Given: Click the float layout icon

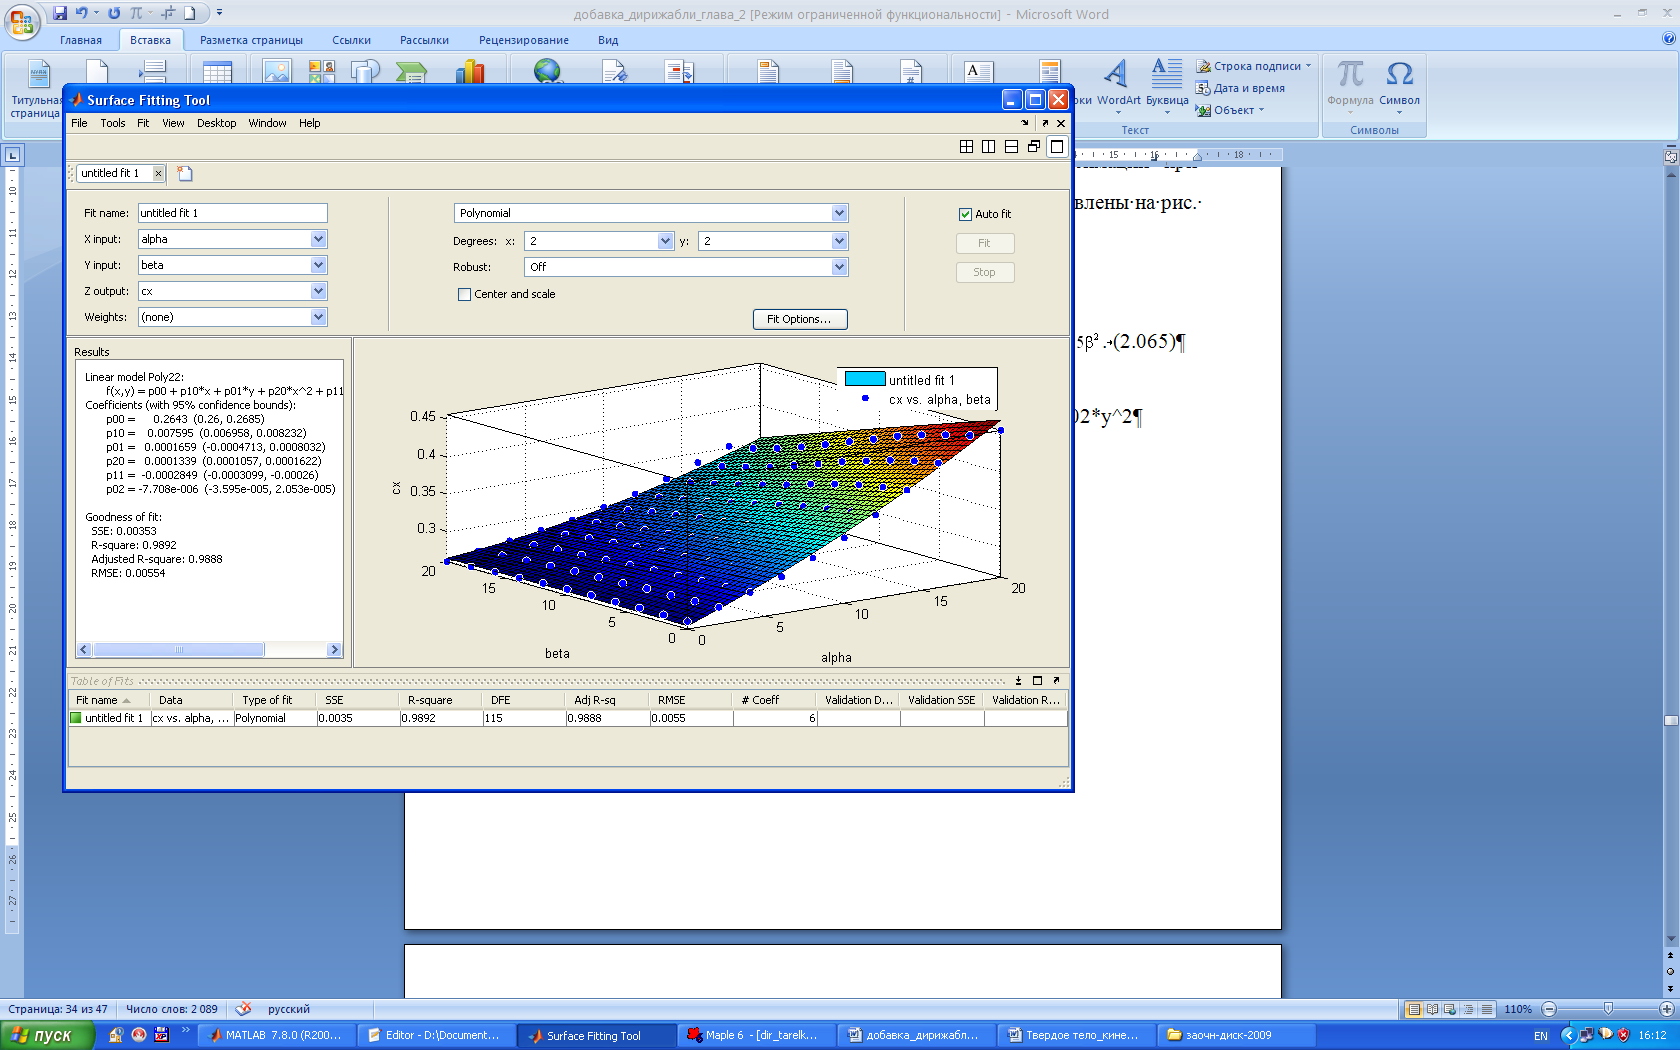Looking at the screenshot, I should click(x=1034, y=147).
